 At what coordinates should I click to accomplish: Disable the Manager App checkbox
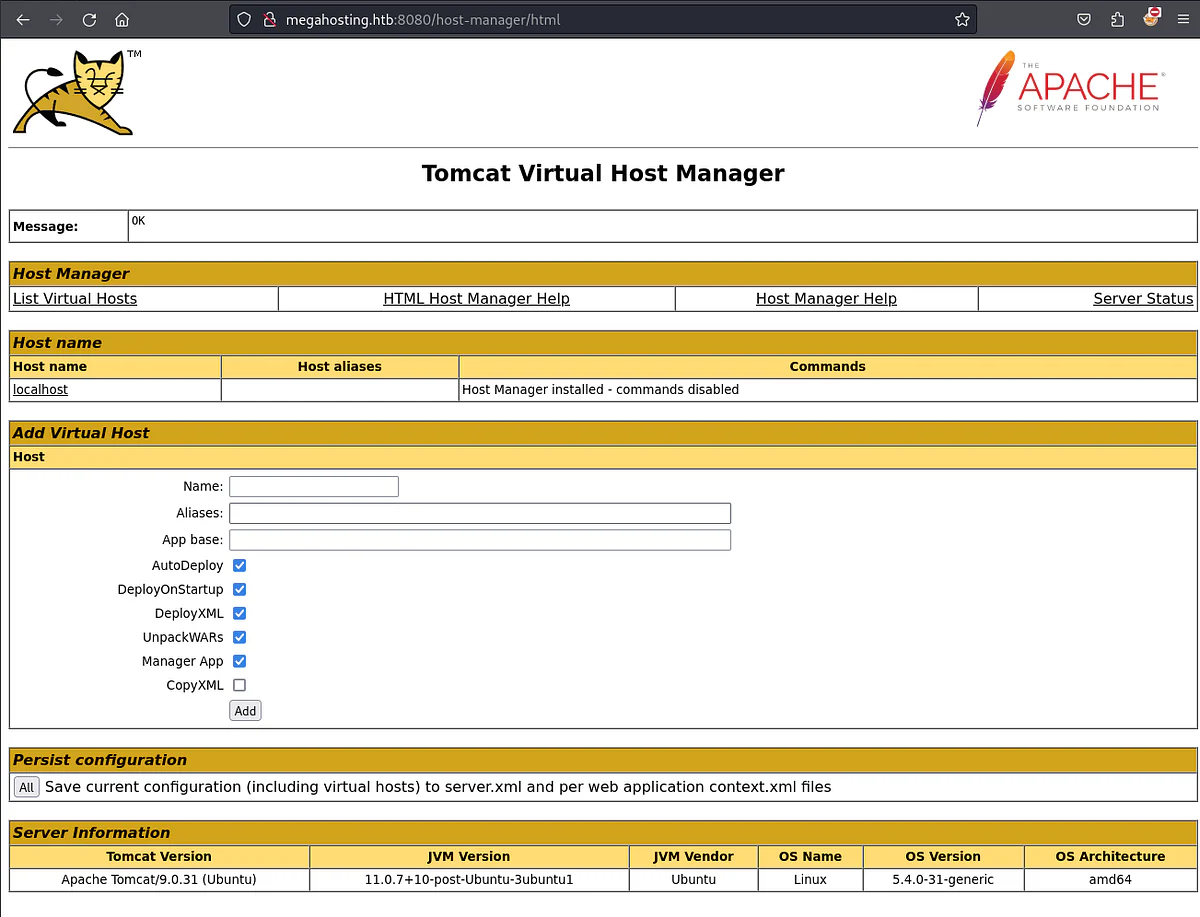coord(239,661)
